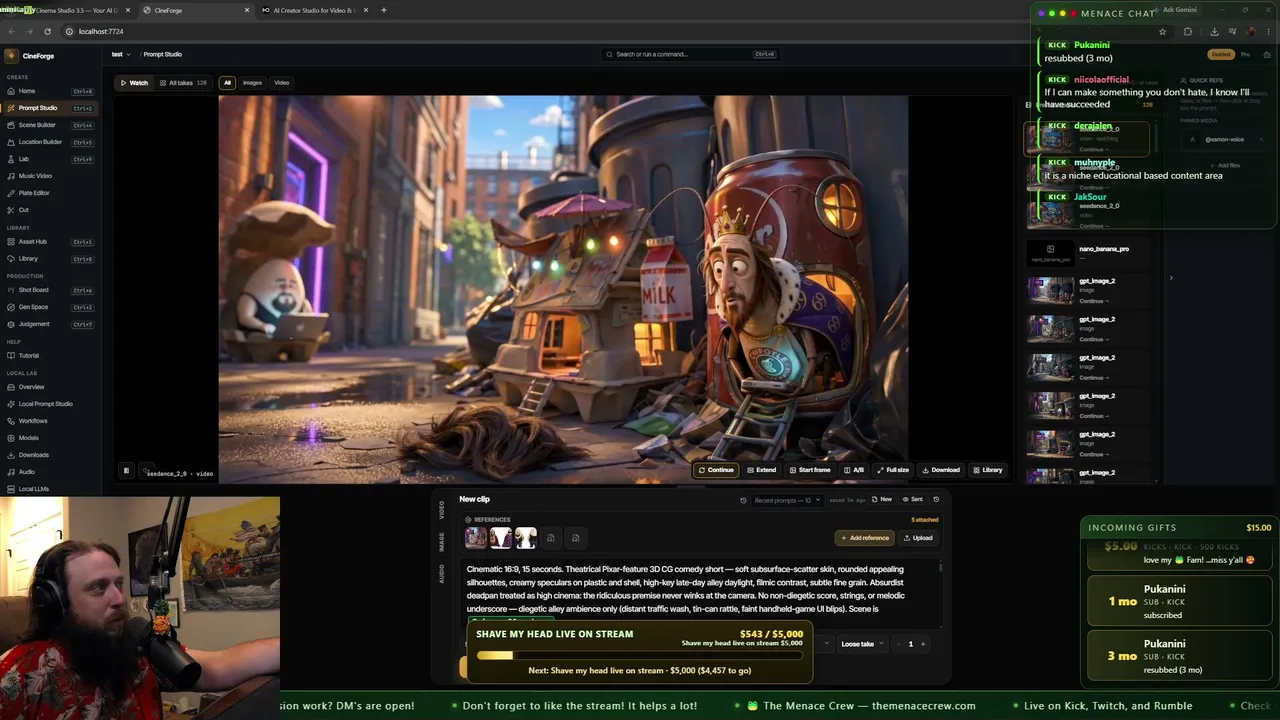The width and height of the screenshot is (1280, 720).
Task: Click the Upload button
Action: pos(918,538)
